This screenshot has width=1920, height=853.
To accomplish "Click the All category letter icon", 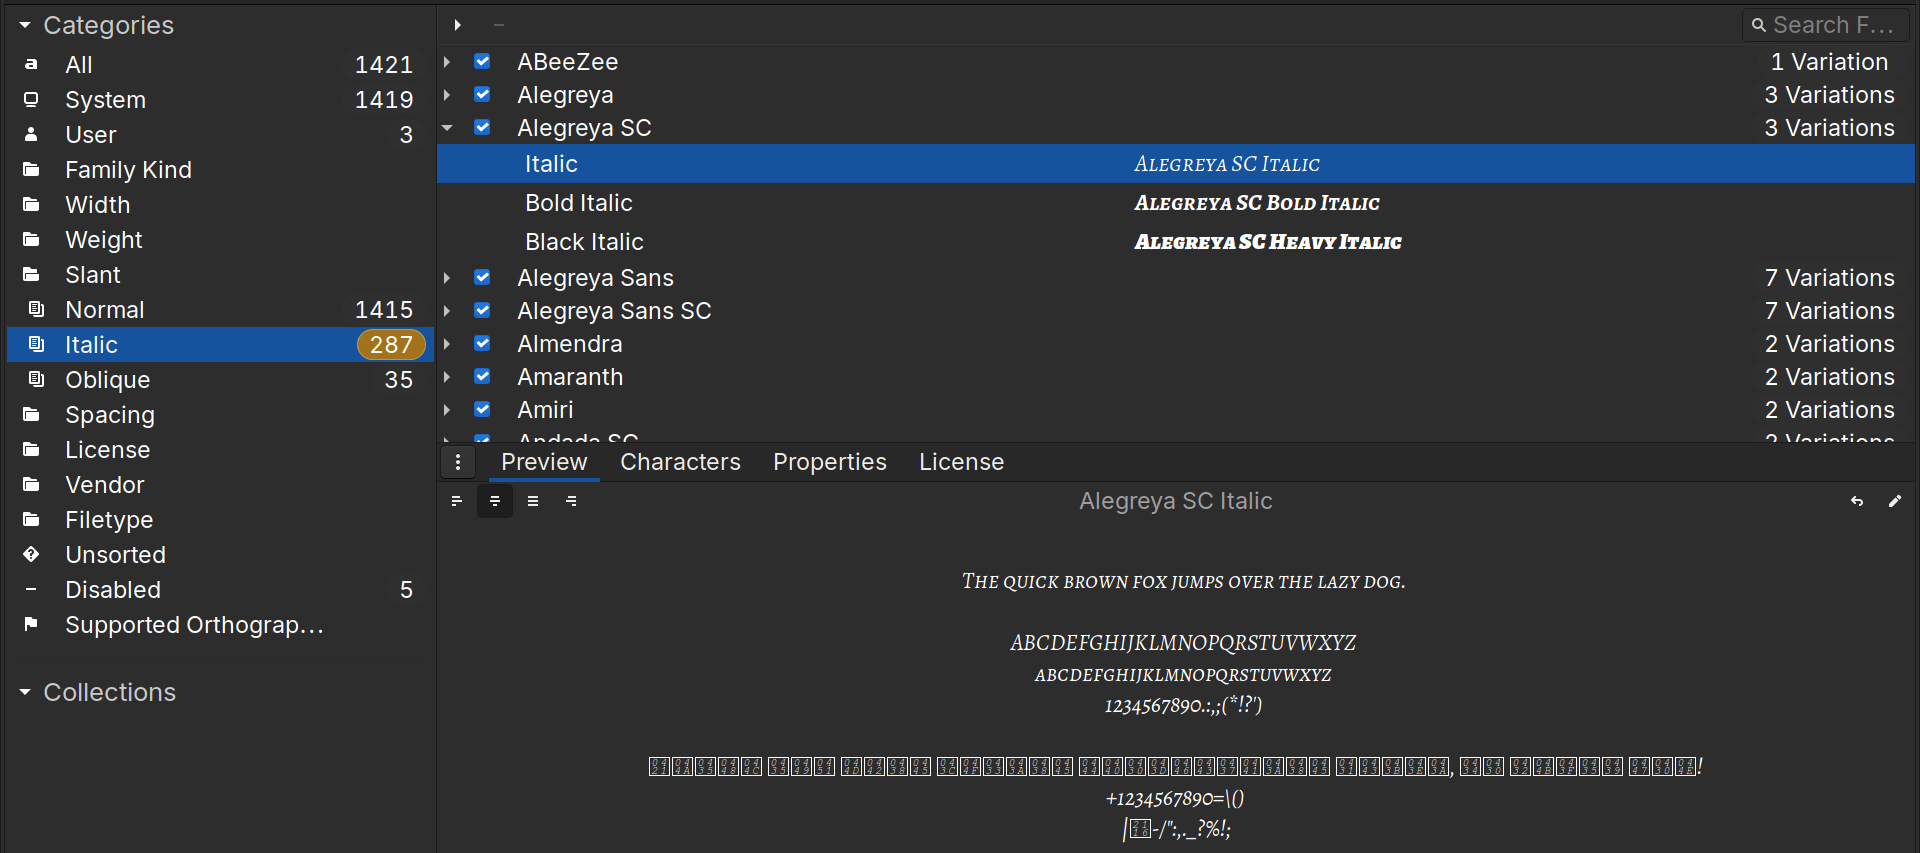I will (x=31, y=64).
